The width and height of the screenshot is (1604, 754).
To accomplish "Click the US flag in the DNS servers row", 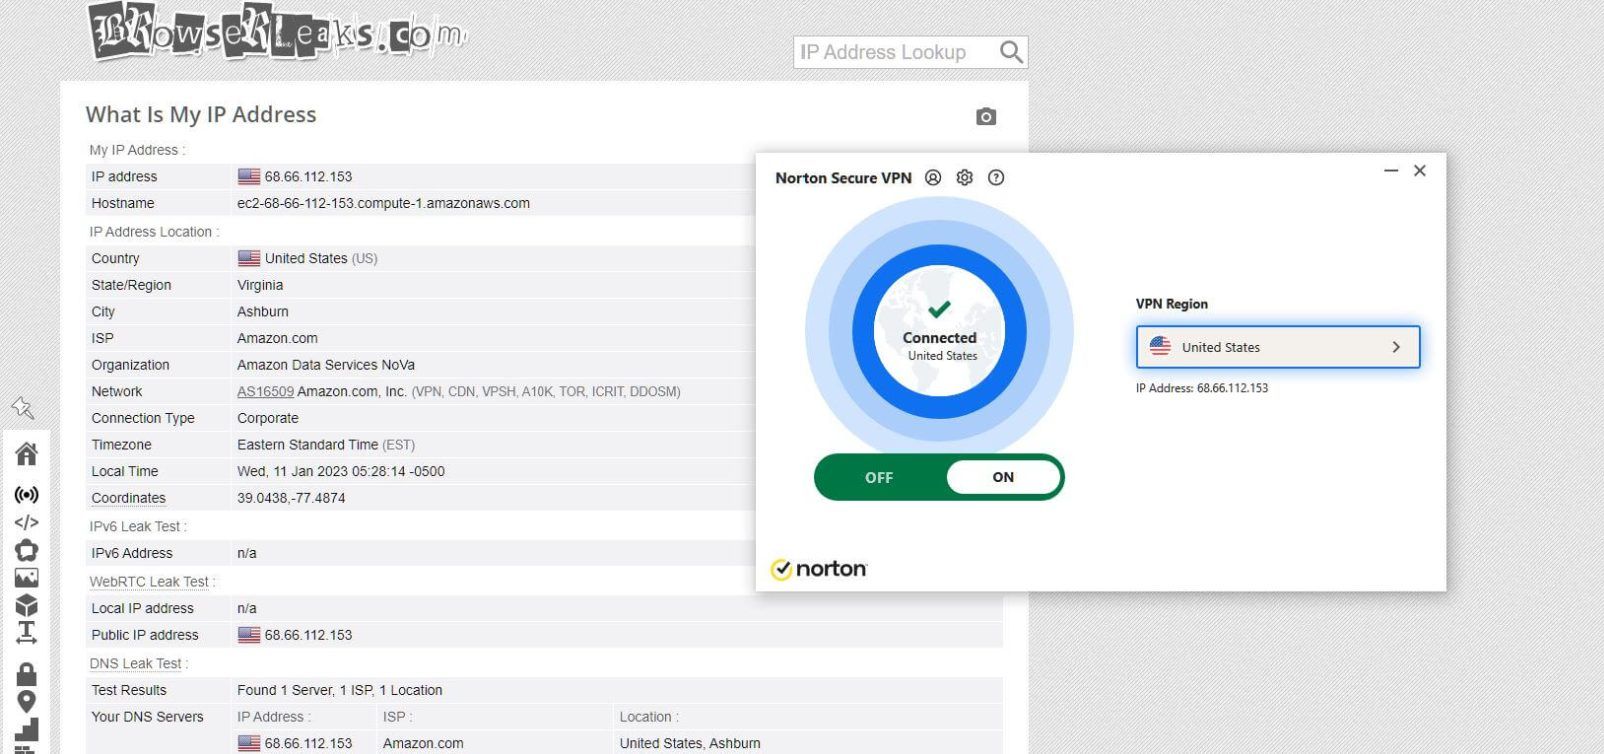I will pos(249,743).
